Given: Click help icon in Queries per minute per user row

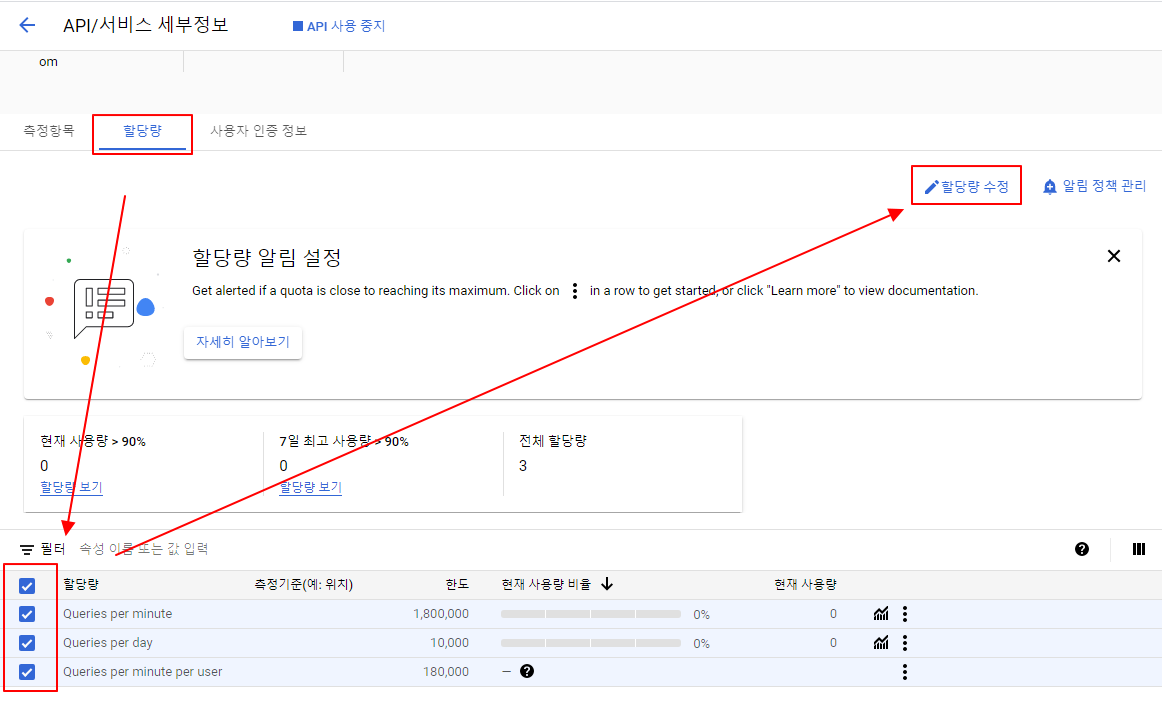Looking at the screenshot, I should tap(527, 671).
